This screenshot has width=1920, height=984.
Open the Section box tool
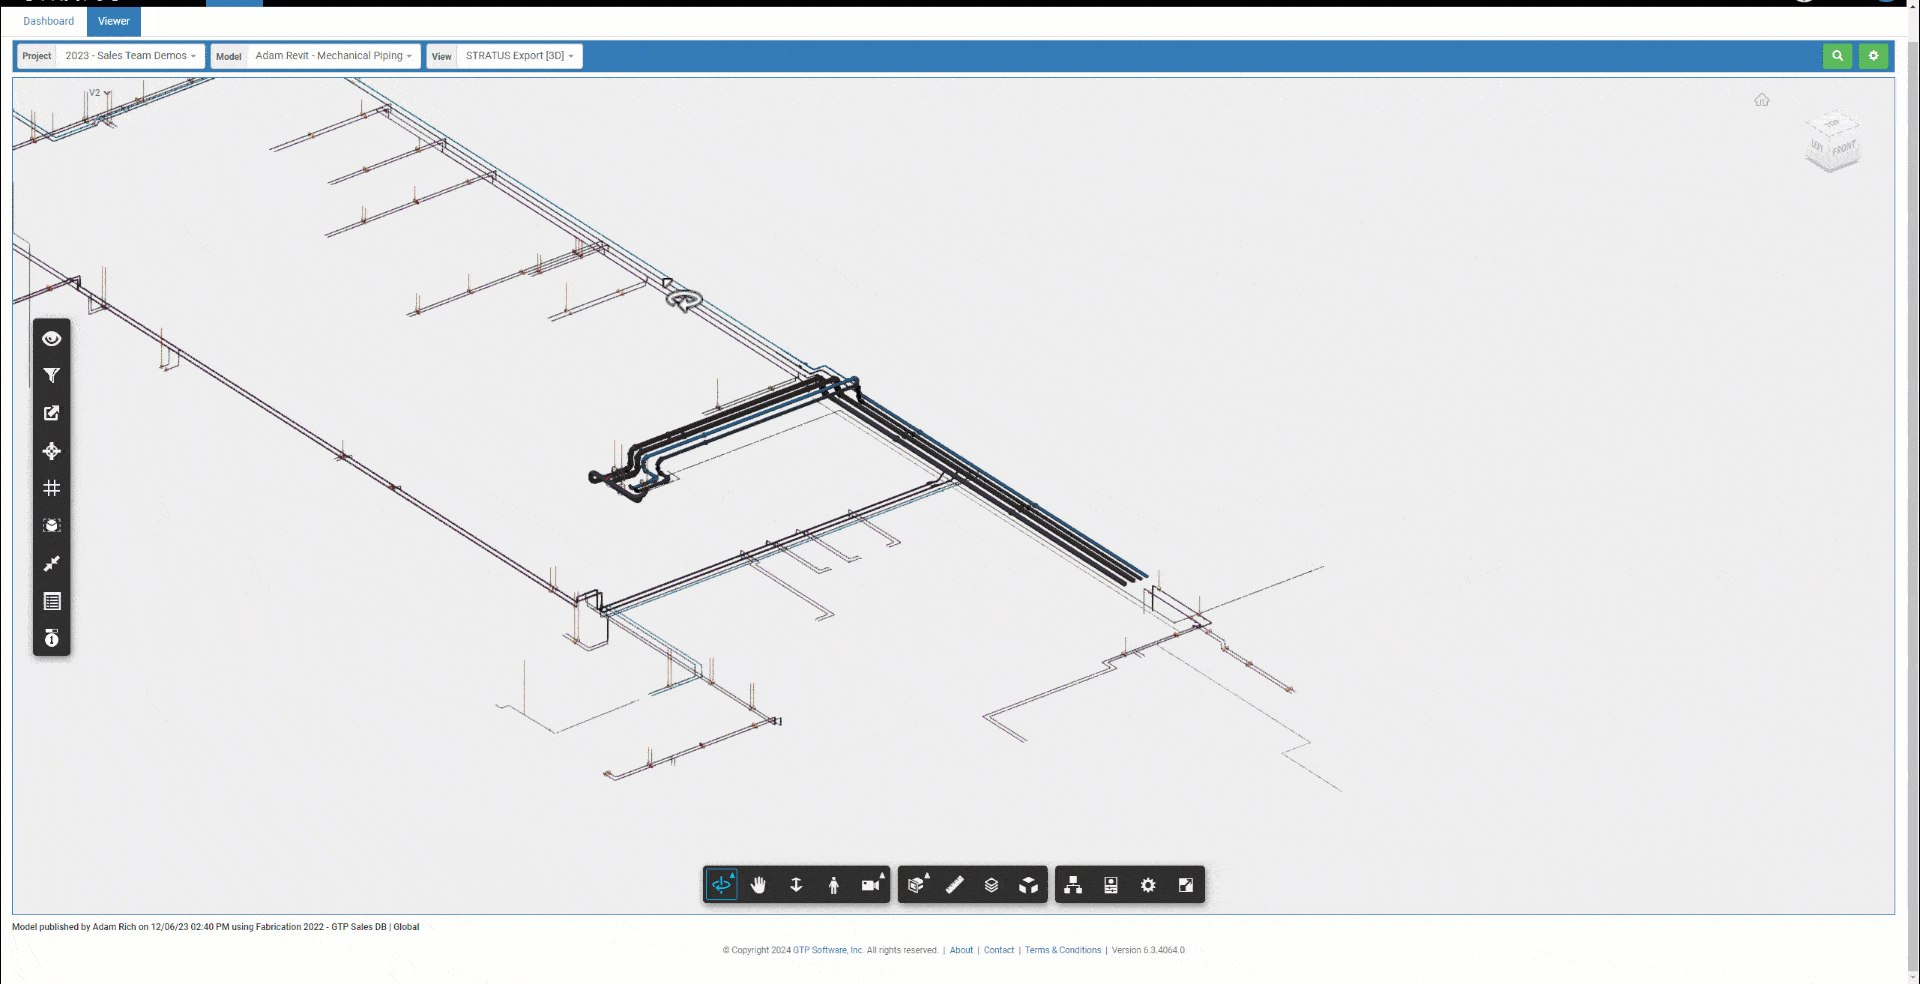tap(915, 885)
